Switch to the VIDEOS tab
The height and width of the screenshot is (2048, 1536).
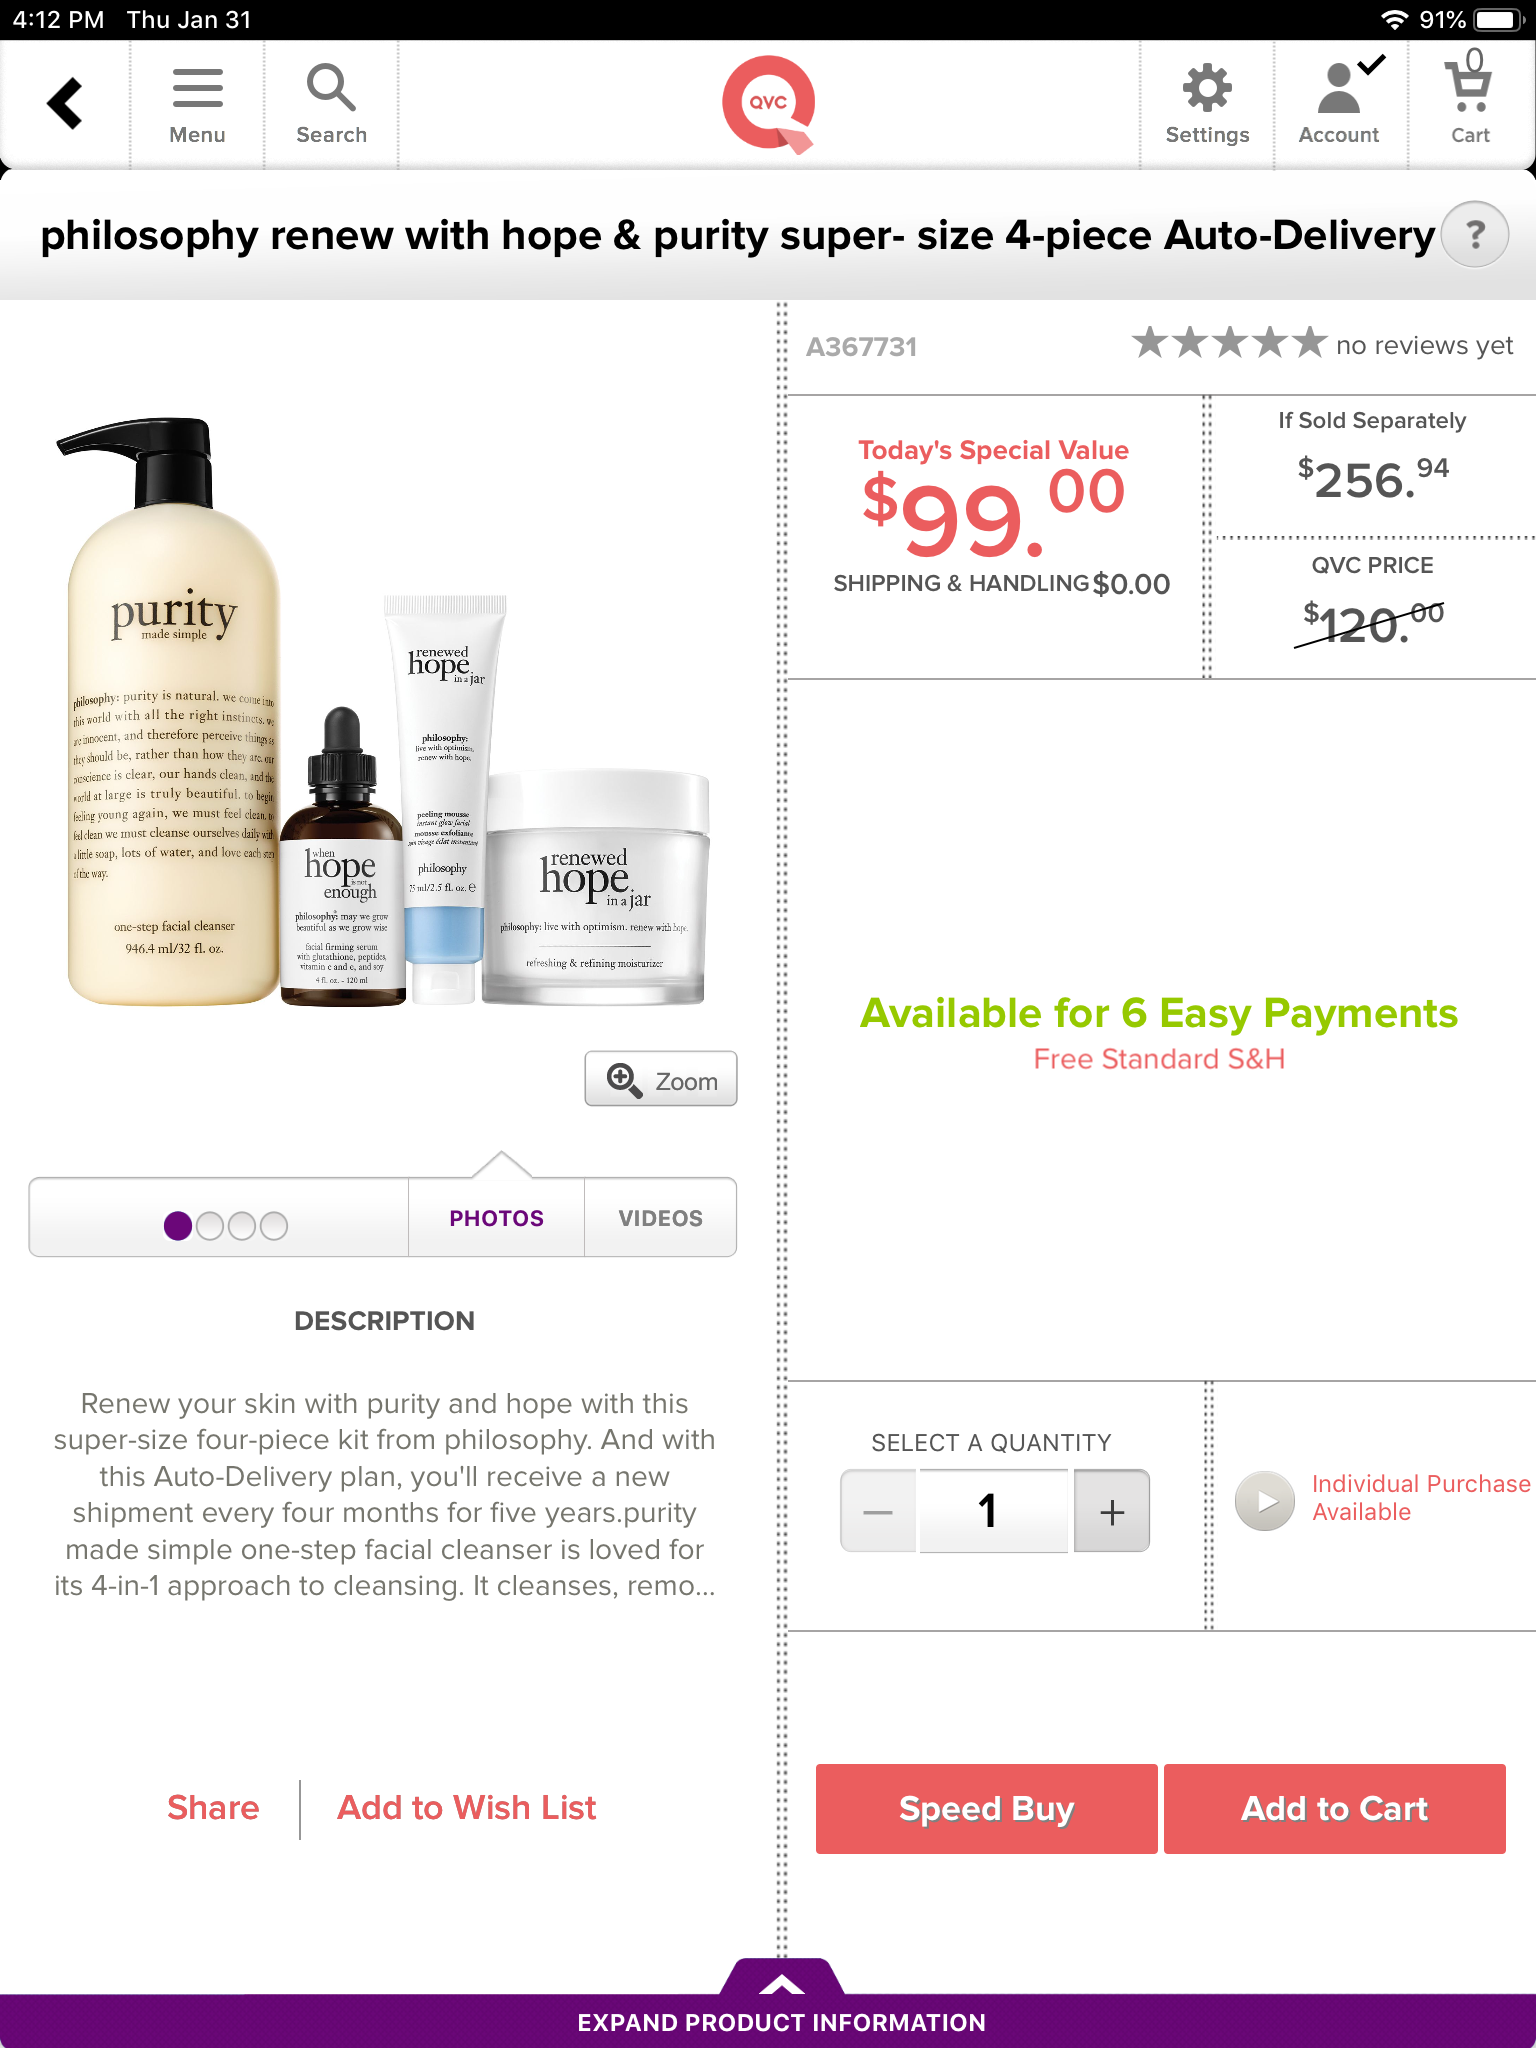click(660, 1218)
